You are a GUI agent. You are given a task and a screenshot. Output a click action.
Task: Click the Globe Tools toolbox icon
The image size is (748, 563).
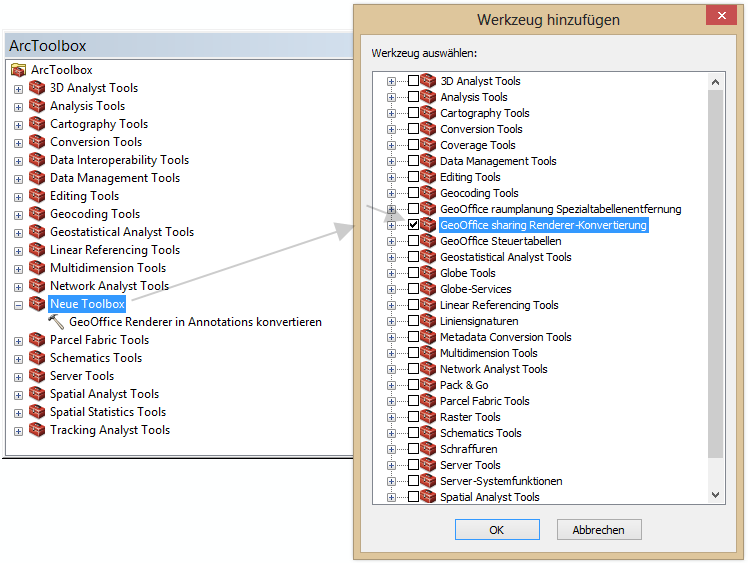(x=428, y=273)
